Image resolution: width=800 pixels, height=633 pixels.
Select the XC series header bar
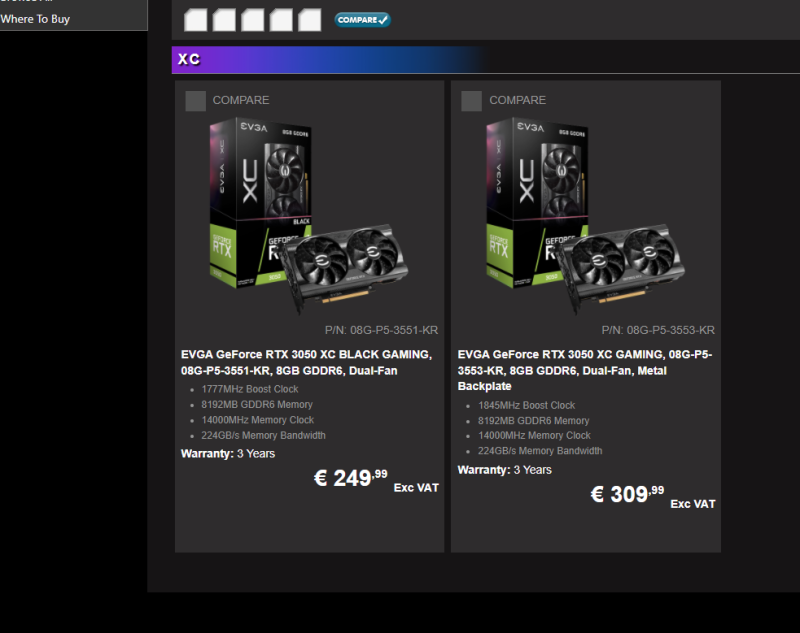pos(486,60)
